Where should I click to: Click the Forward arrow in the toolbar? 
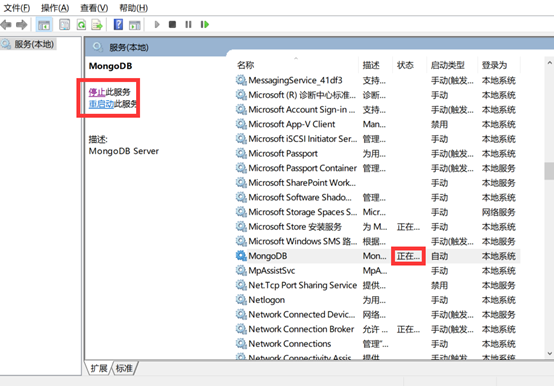22,25
